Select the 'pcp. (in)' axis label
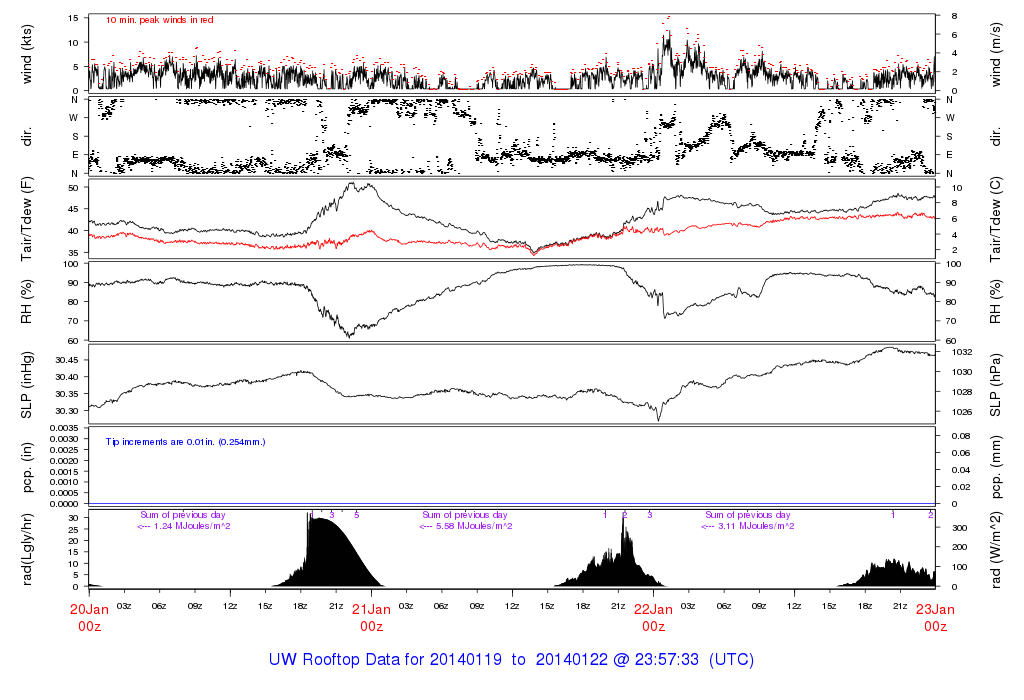Image resolution: width=1024 pixels, height=700 pixels. tap(27, 466)
